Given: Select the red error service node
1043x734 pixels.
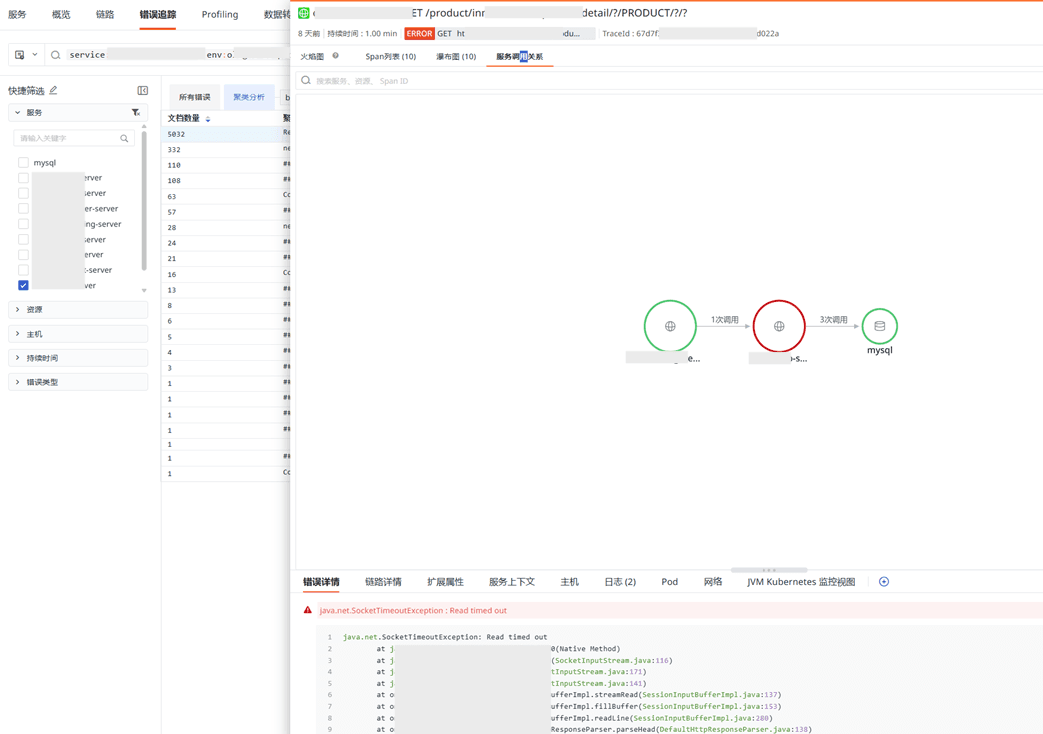Looking at the screenshot, I should (x=778, y=326).
